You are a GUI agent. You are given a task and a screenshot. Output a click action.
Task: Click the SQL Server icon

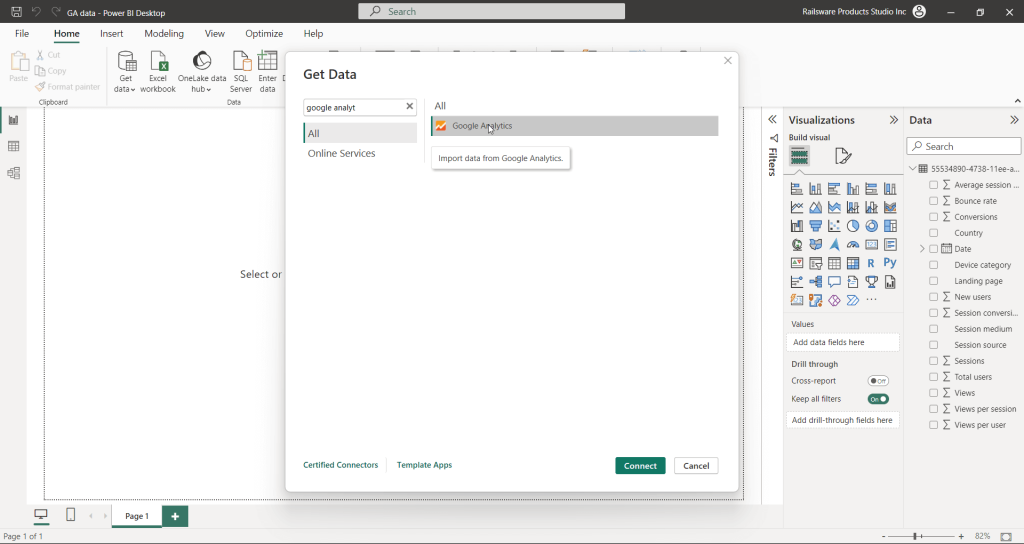click(x=242, y=70)
